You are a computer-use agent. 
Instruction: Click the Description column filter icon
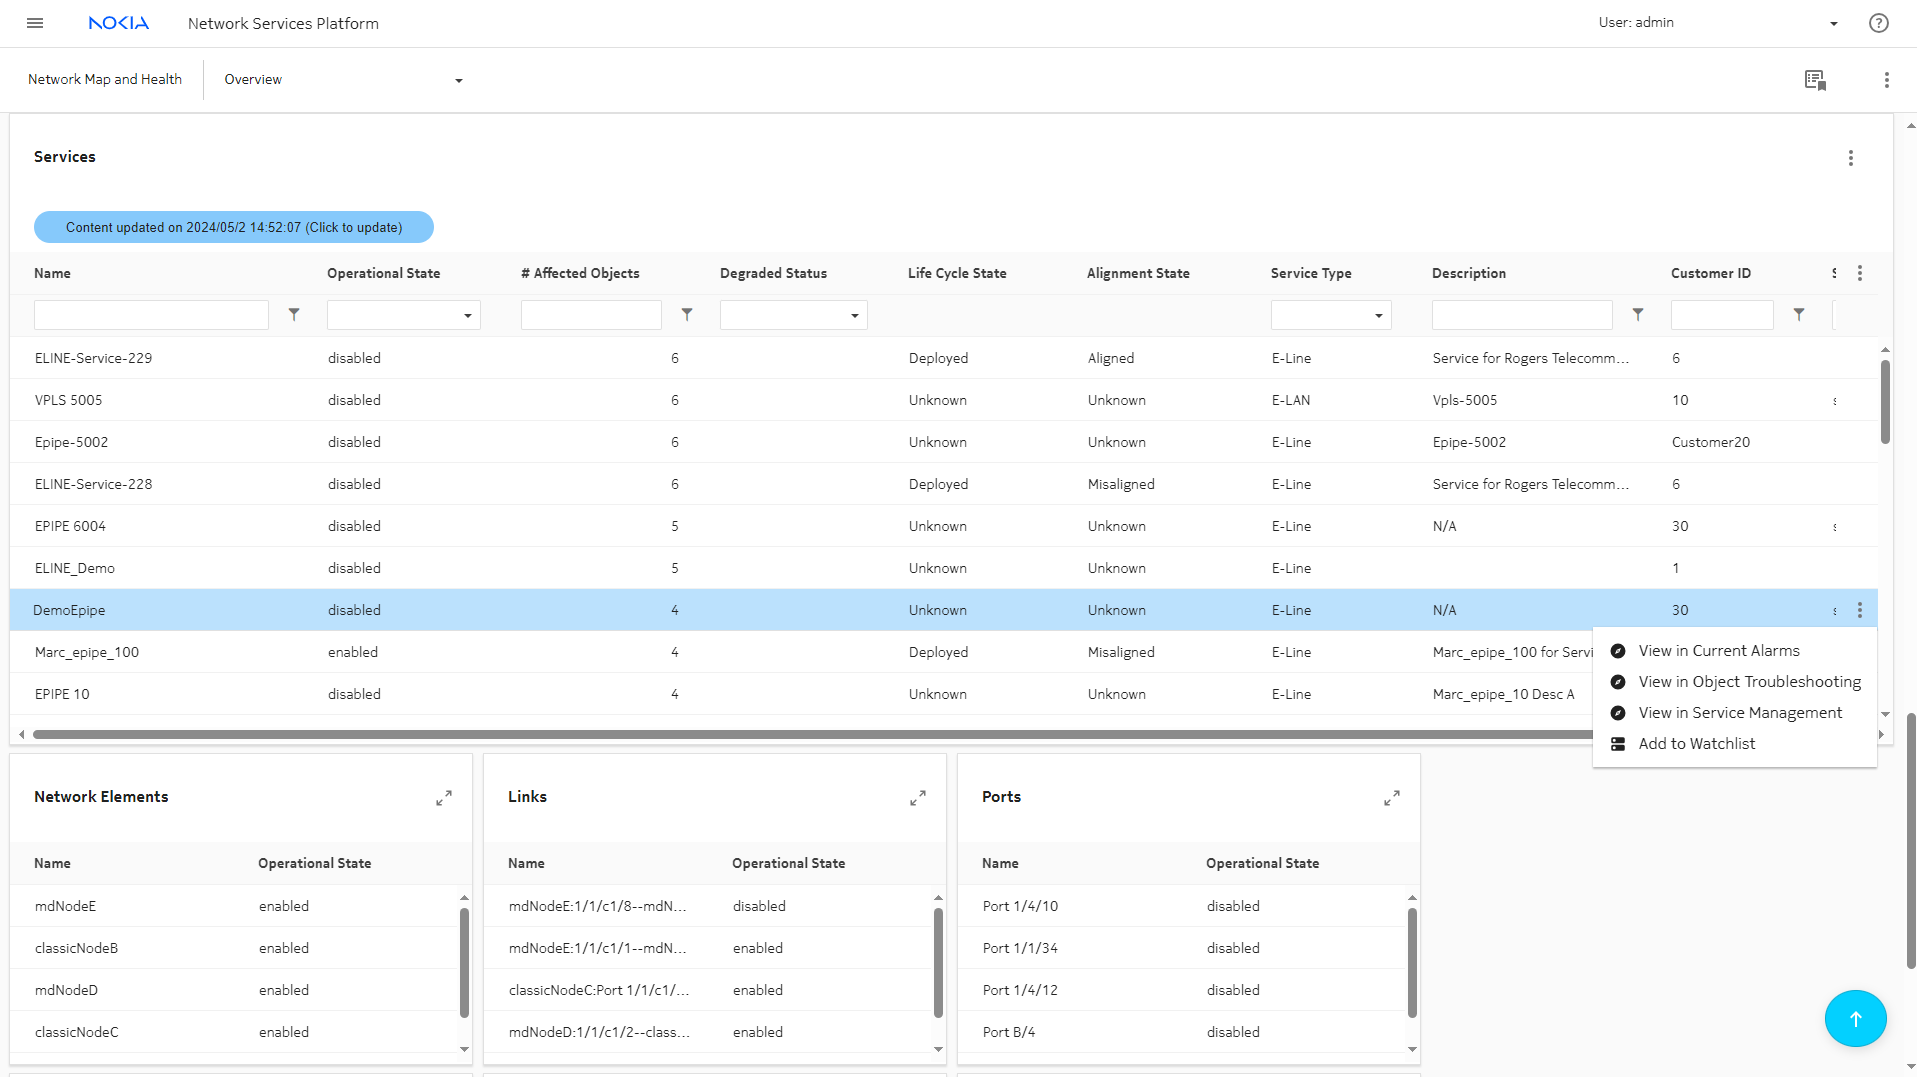pos(1638,315)
